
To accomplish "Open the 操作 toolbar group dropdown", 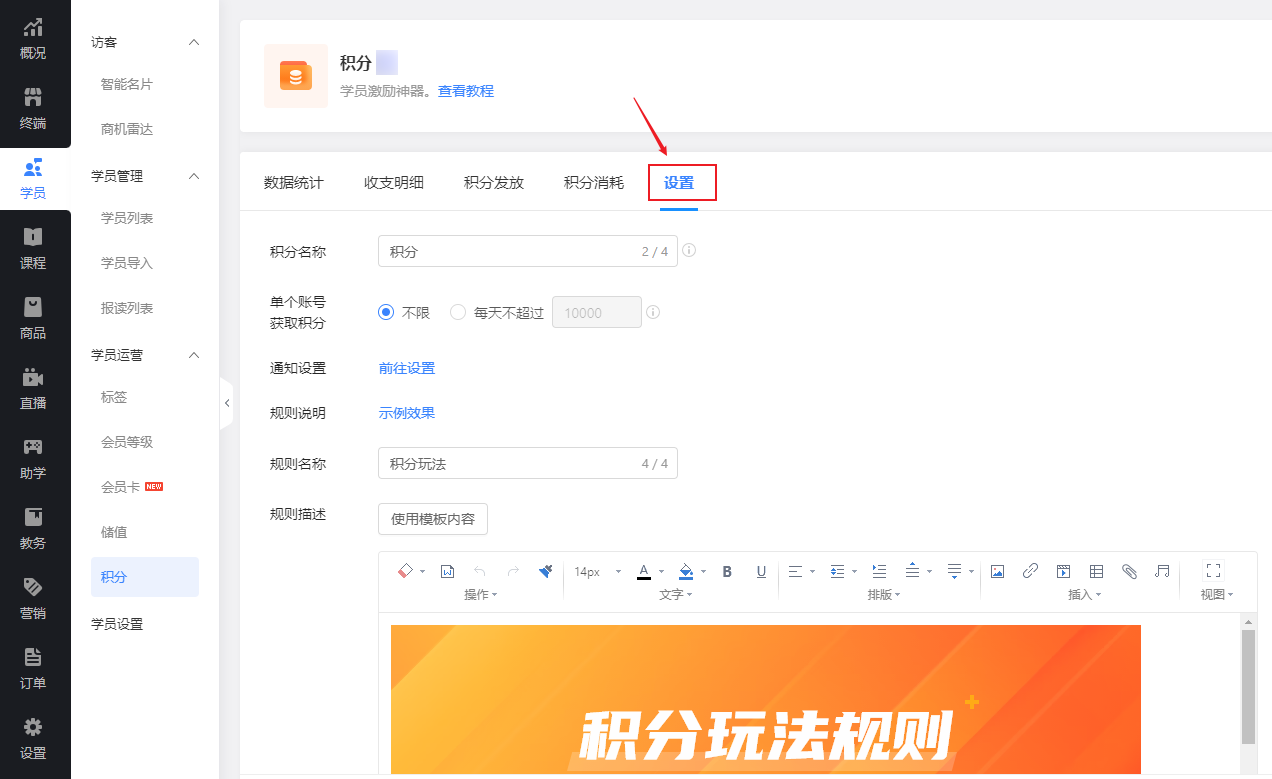I will click(x=480, y=594).
